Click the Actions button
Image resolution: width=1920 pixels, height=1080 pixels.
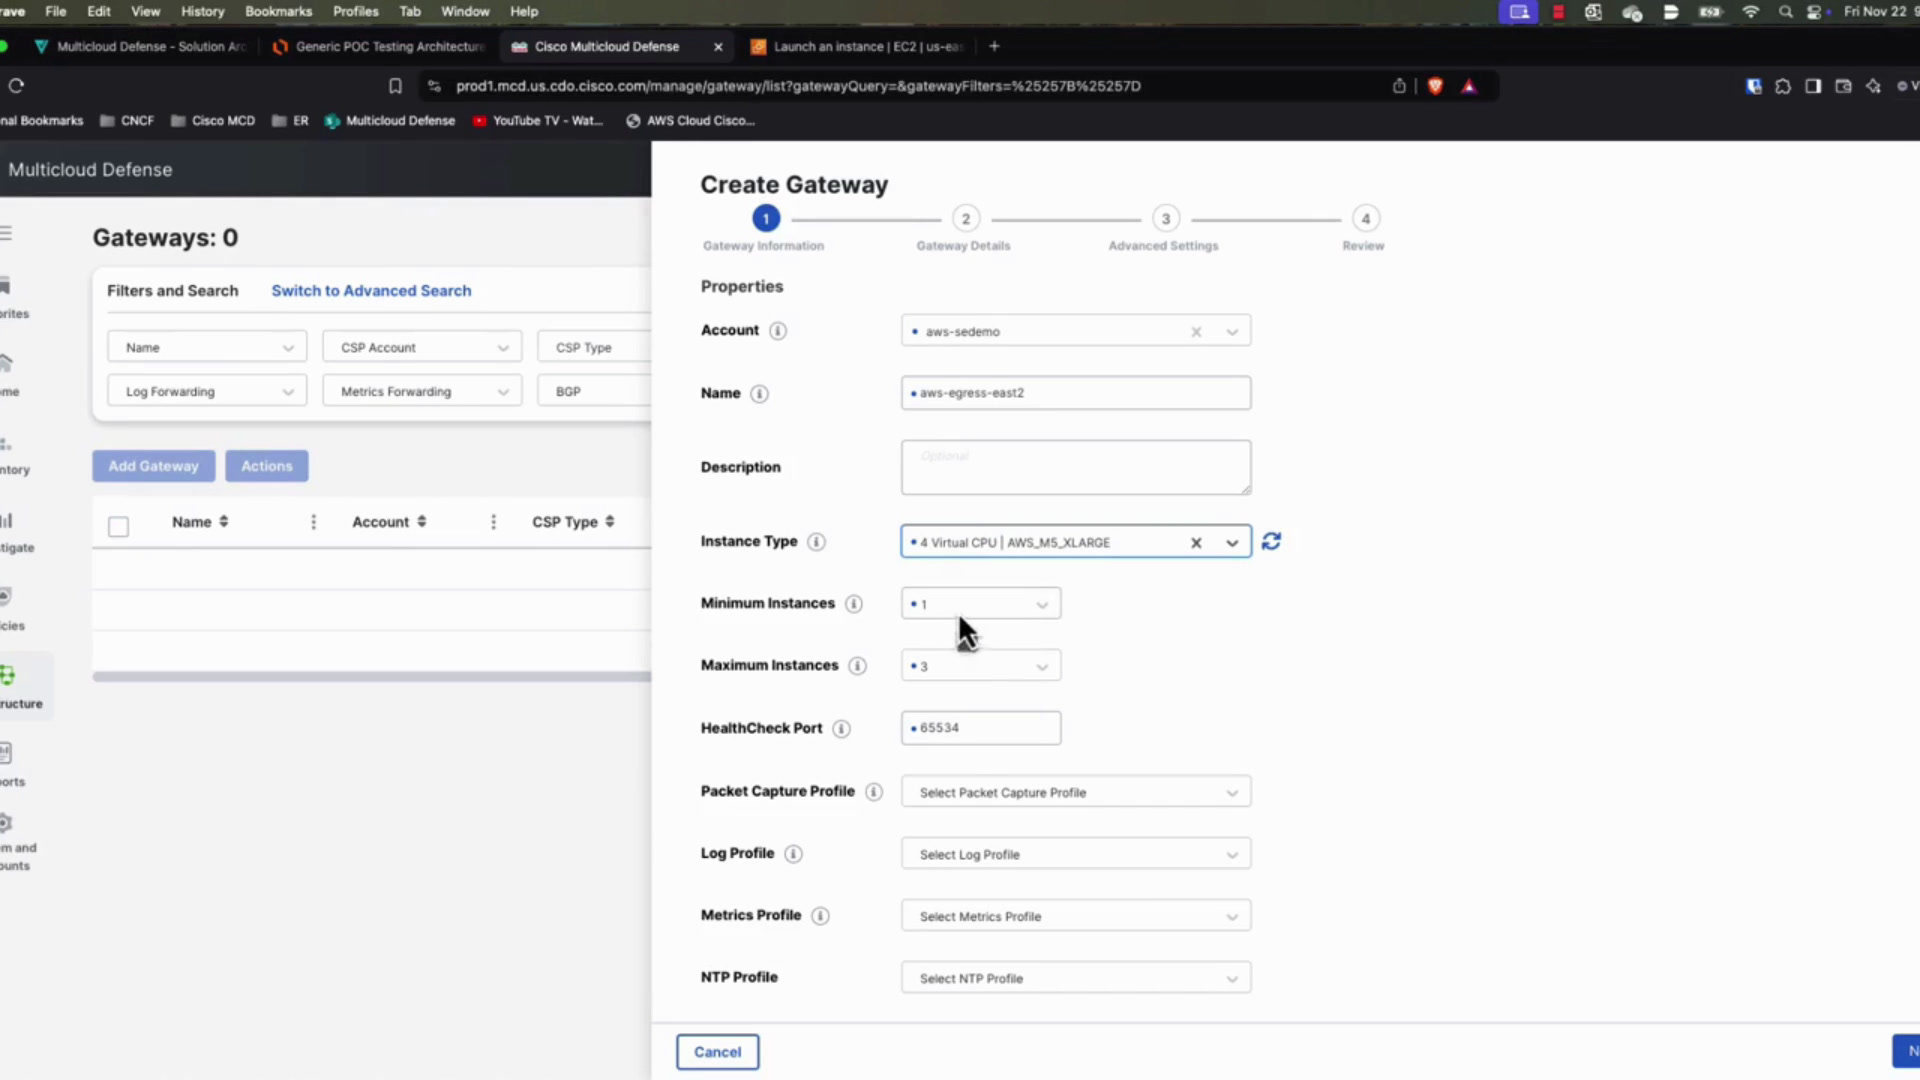pyautogui.click(x=267, y=466)
